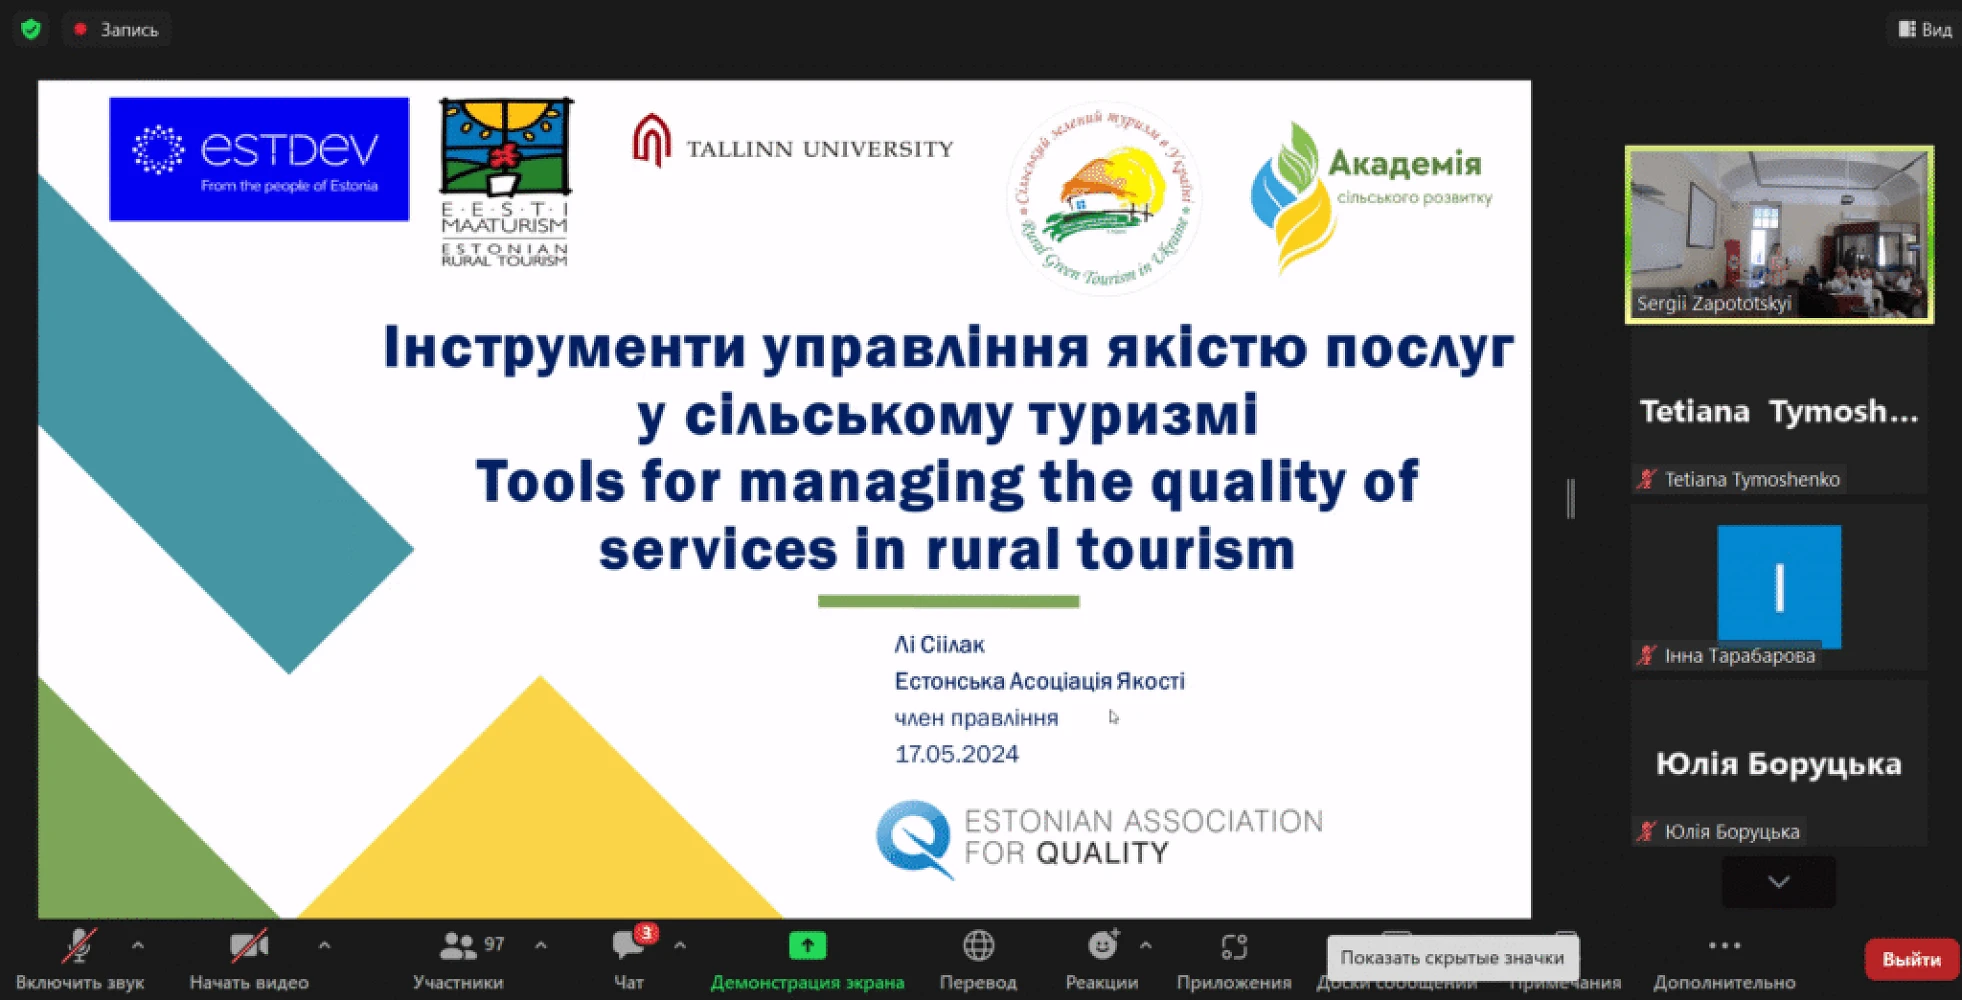
Task: Expand audio options arrow beside microphone
Action: pyautogui.click(x=138, y=945)
